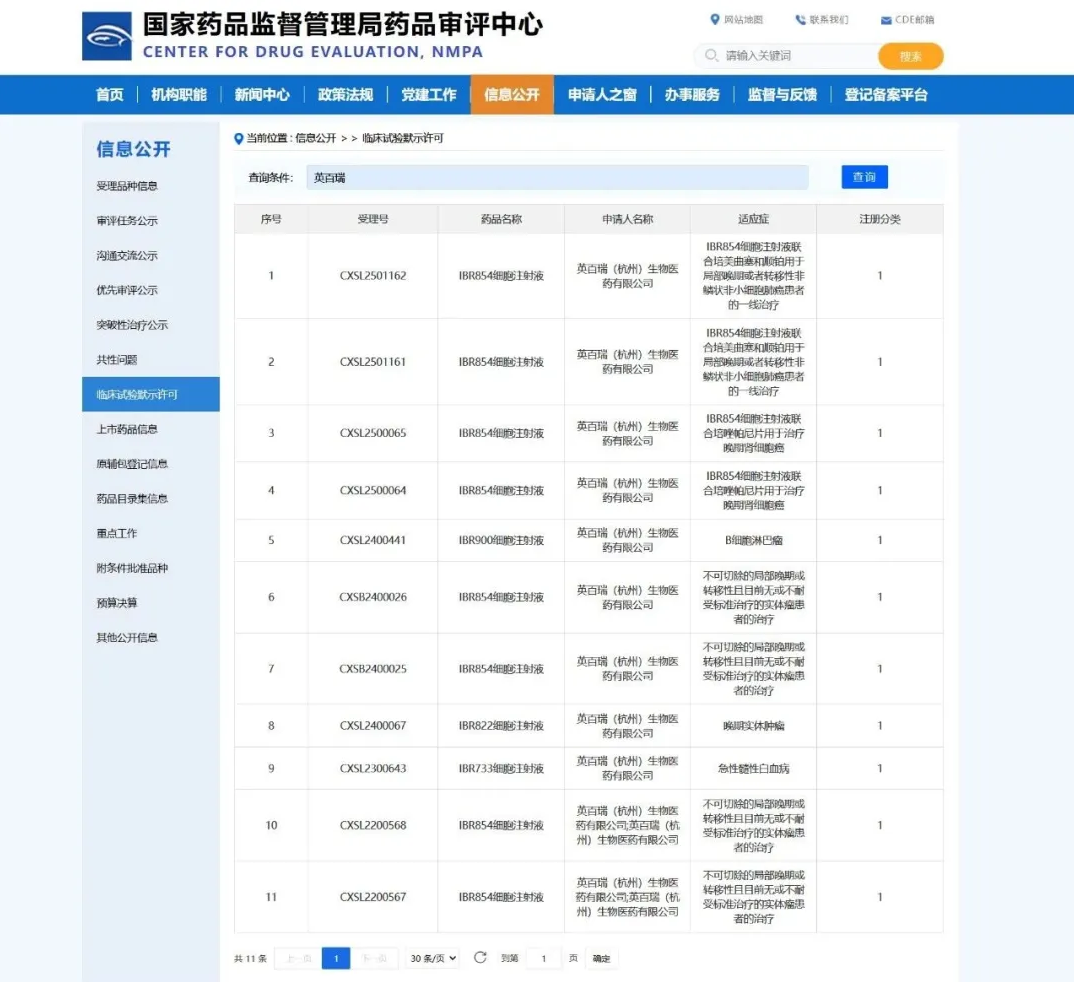Select the 信息公开 nav tab
This screenshot has height=982, width=1074.
coord(512,95)
